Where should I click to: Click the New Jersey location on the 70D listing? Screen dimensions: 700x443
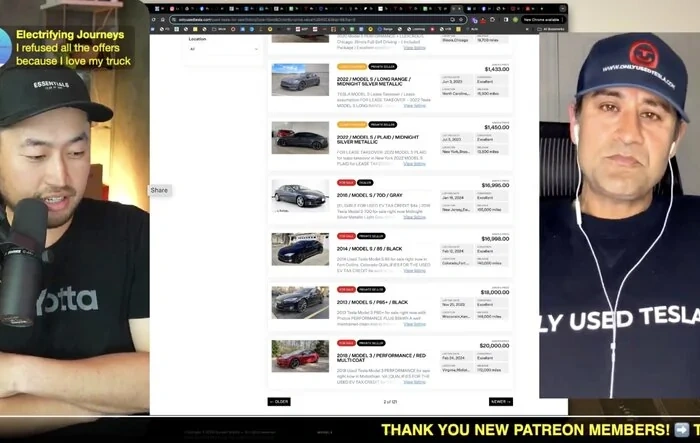click(x=456, y=208)
